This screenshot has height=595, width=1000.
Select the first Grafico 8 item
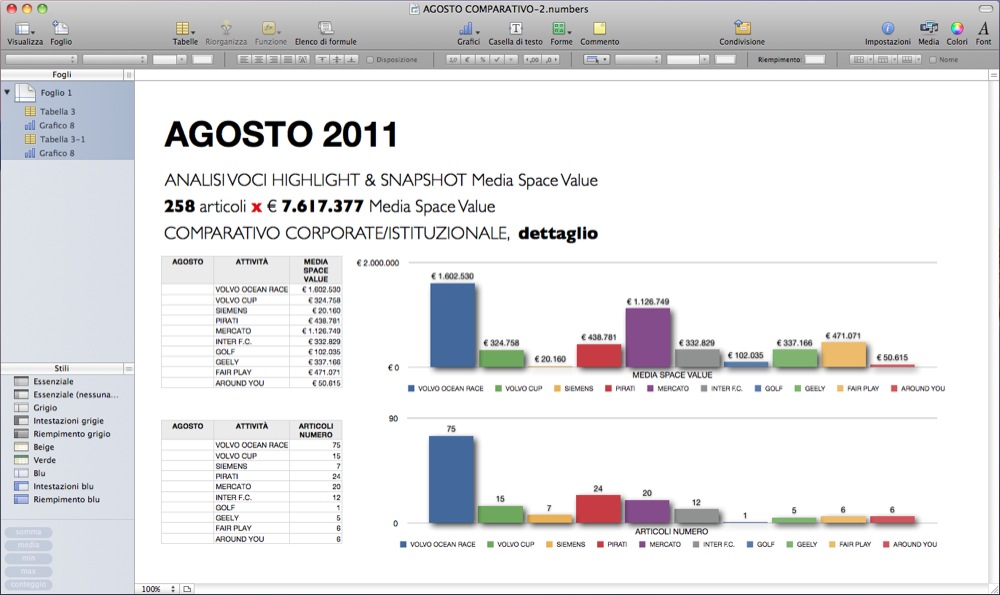point(56,125)
